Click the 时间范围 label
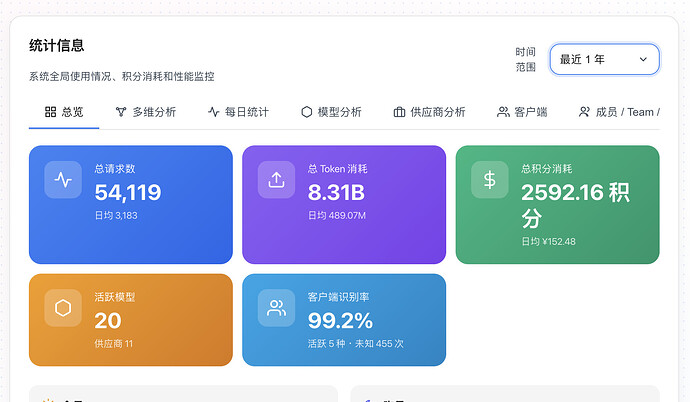Screen dimensions: 690x402 point(525,59)
